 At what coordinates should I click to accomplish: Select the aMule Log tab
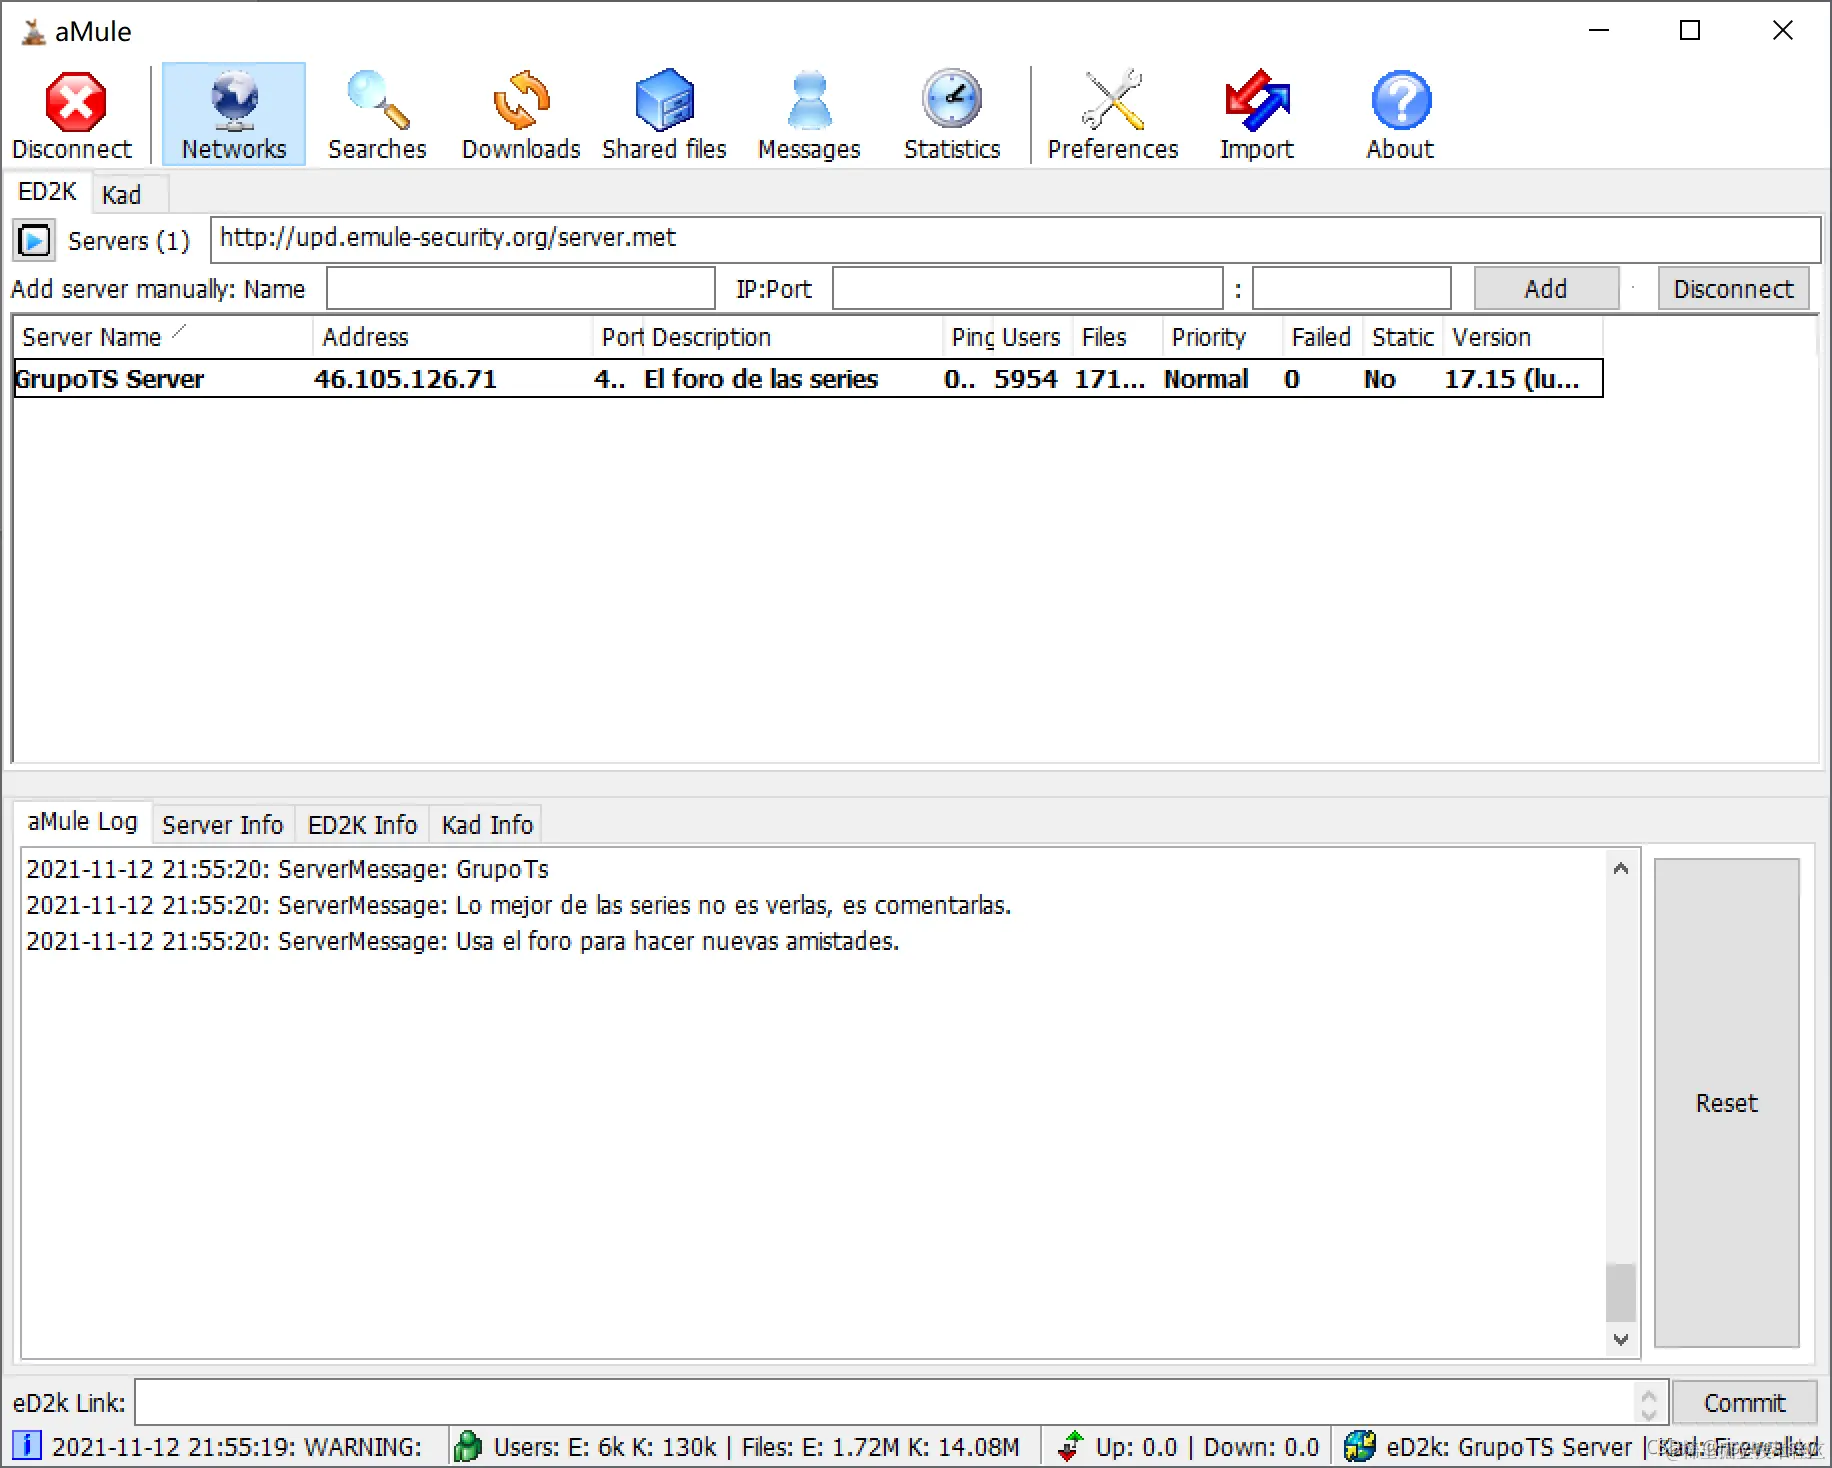[83, 822]
